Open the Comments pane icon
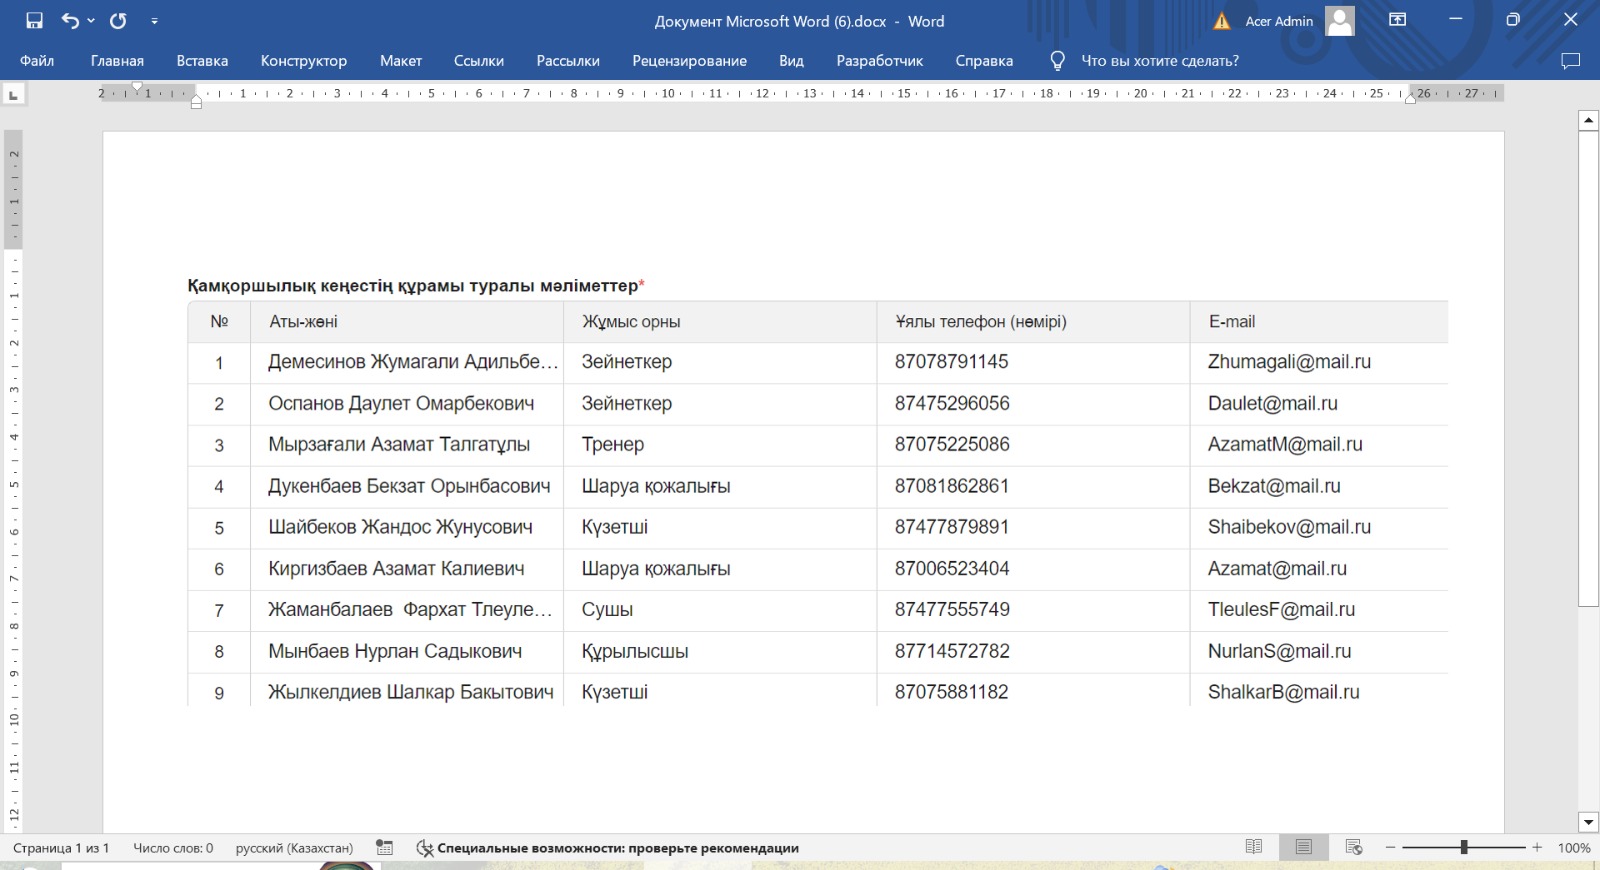 [x=1570, y=61]
